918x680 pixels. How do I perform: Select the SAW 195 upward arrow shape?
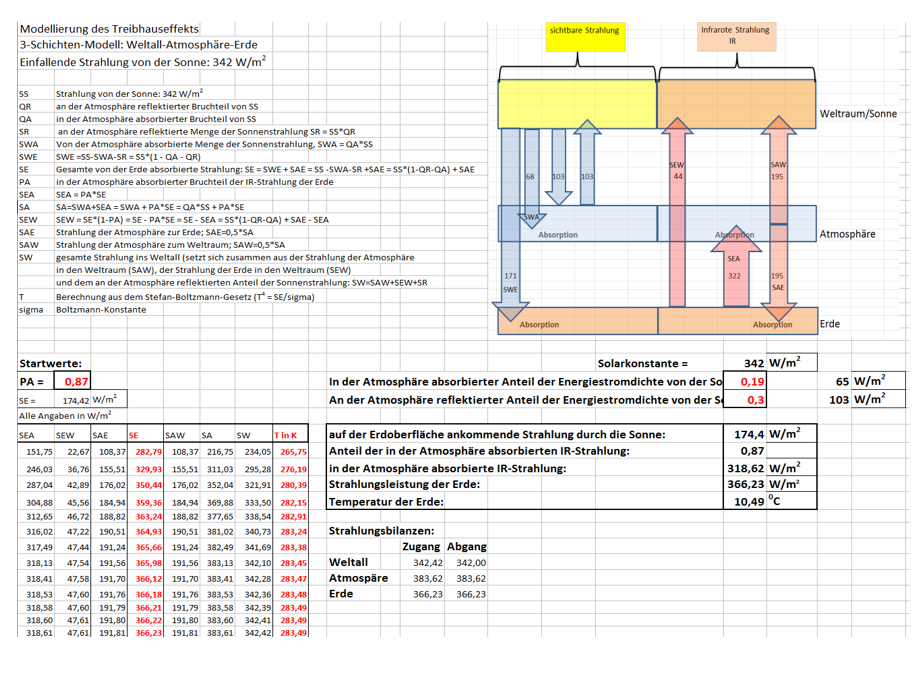pos(778,170)
